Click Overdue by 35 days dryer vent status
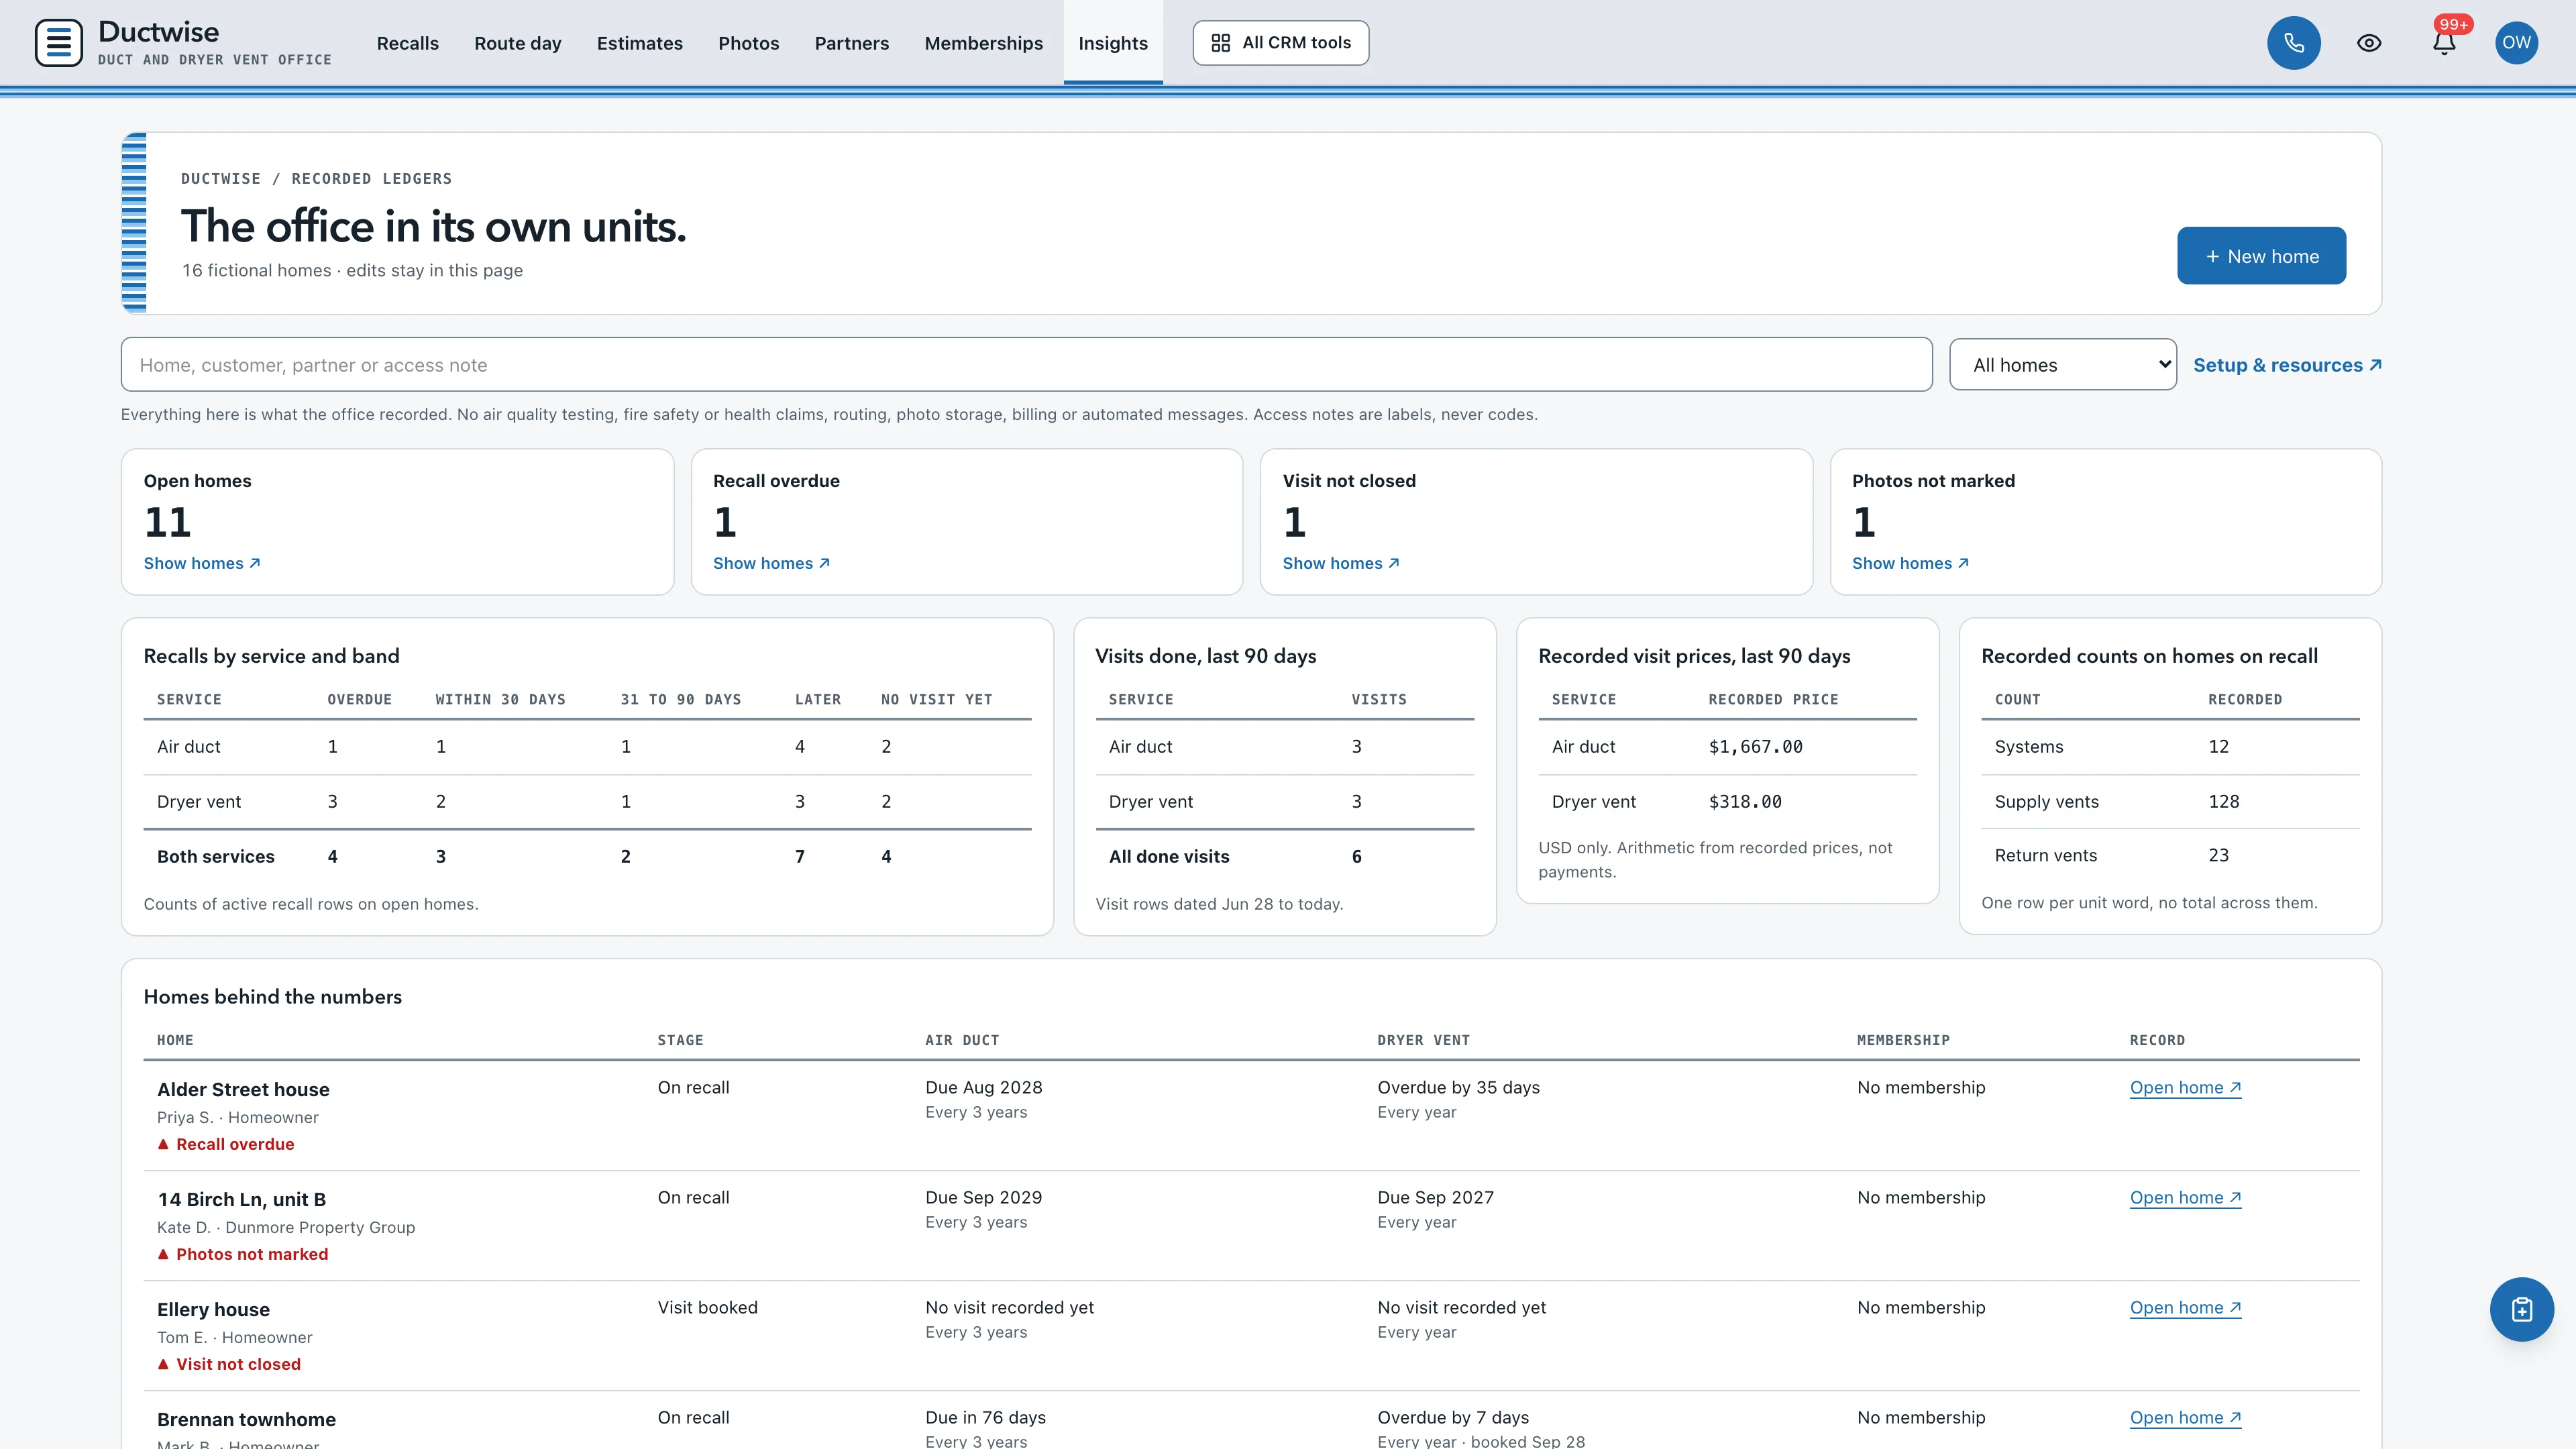Screen dimensions: 2576x1449 pyautogui.click(x=1458, y=1087)
